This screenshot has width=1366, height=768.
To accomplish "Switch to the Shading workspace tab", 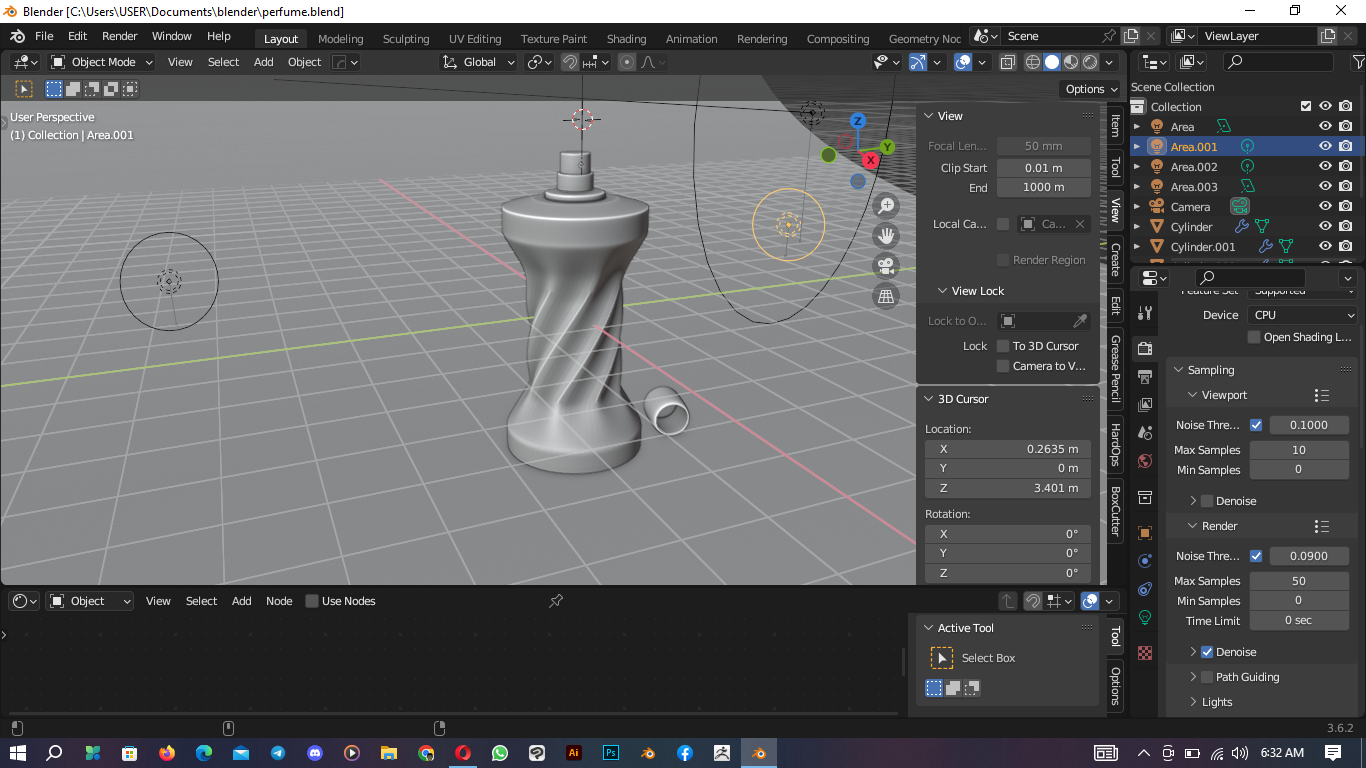I will click(626, 39).
